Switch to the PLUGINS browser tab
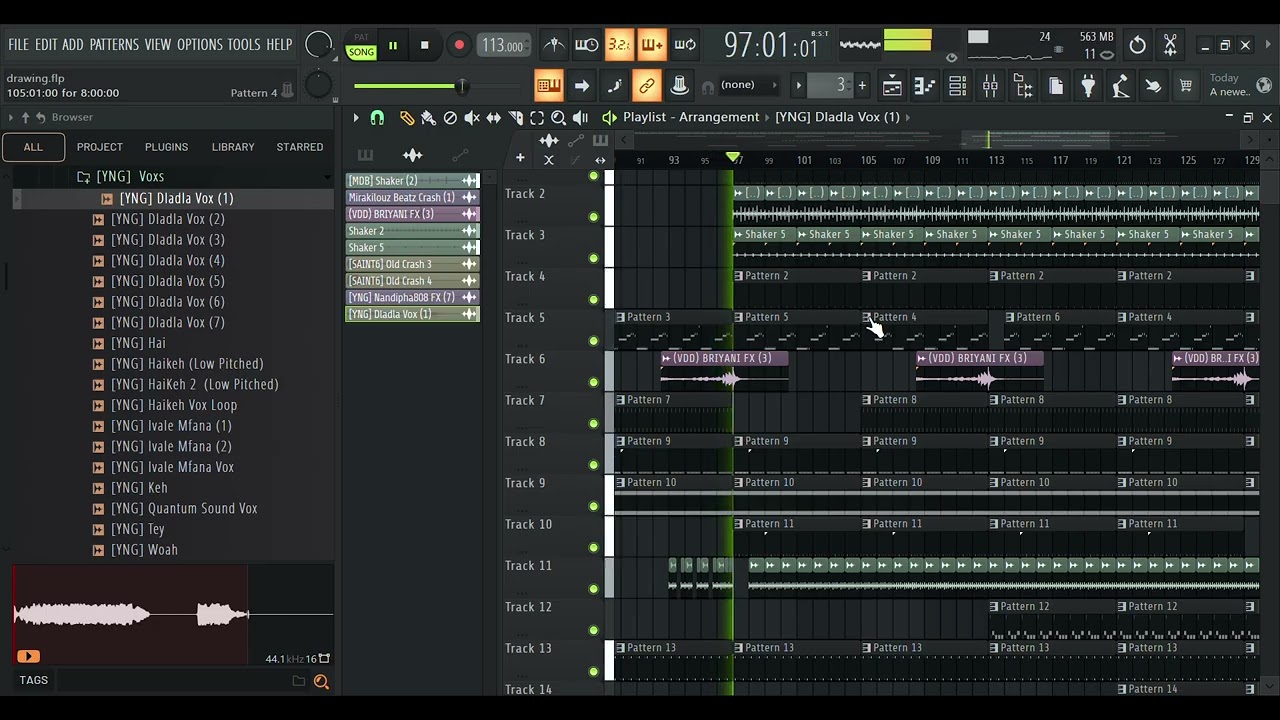Screen dimensions: 1280x720 166,147
